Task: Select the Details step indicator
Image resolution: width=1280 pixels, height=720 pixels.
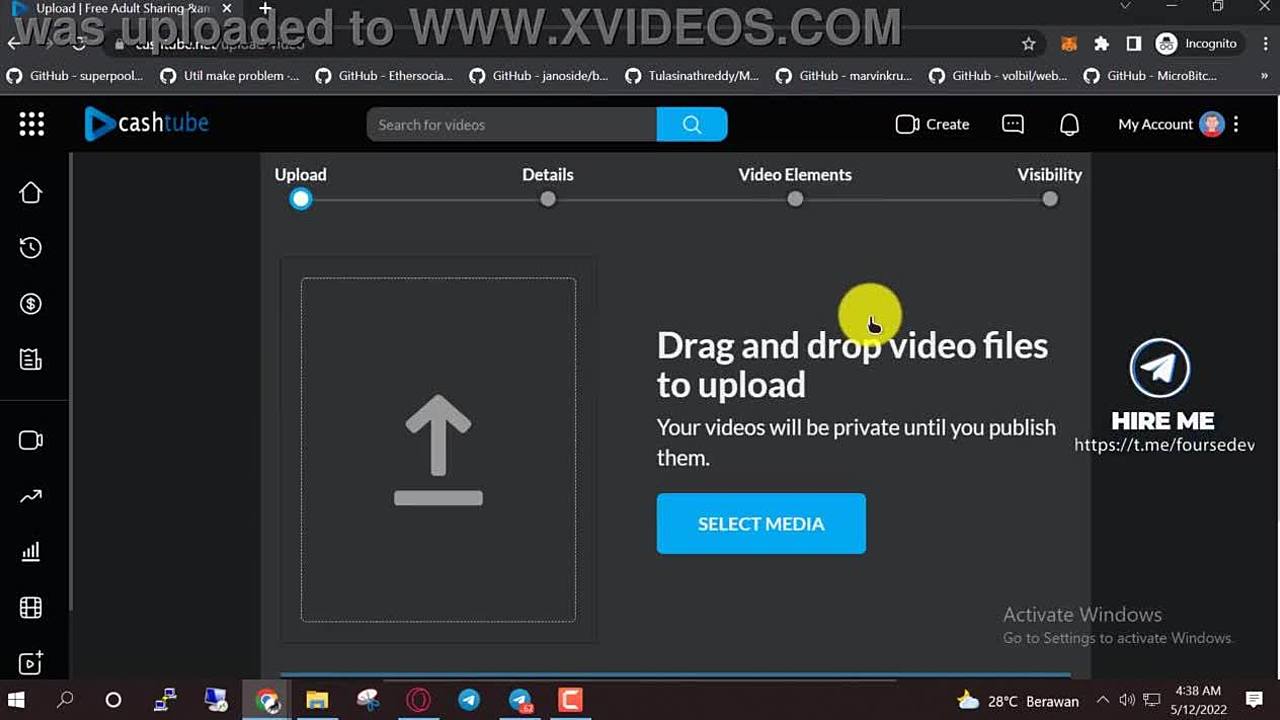Action: pyautogui.click(x=547, y=199)
